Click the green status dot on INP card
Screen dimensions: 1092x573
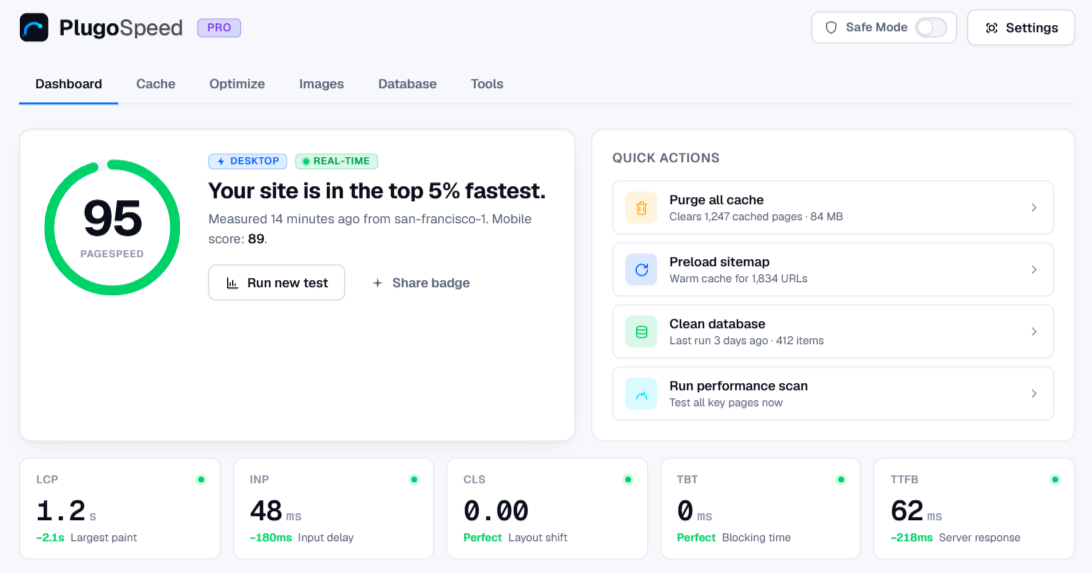tap(414, 479)
